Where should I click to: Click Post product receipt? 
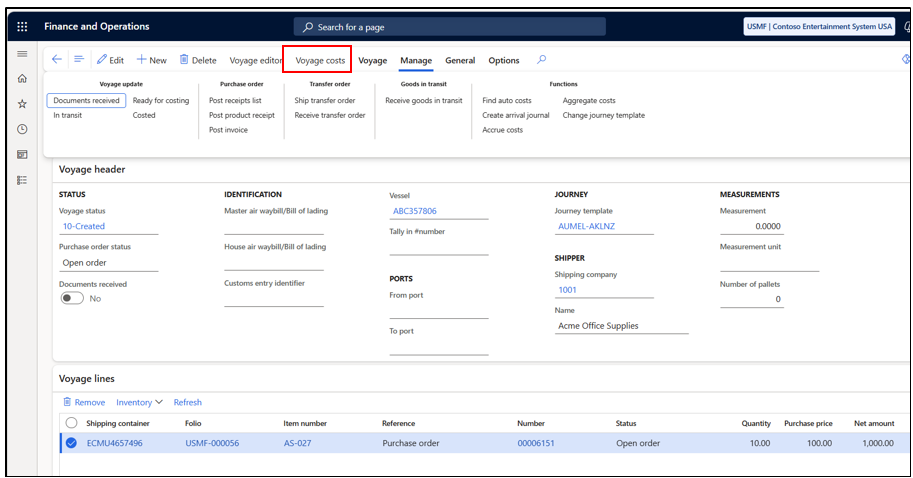(242, 115)
